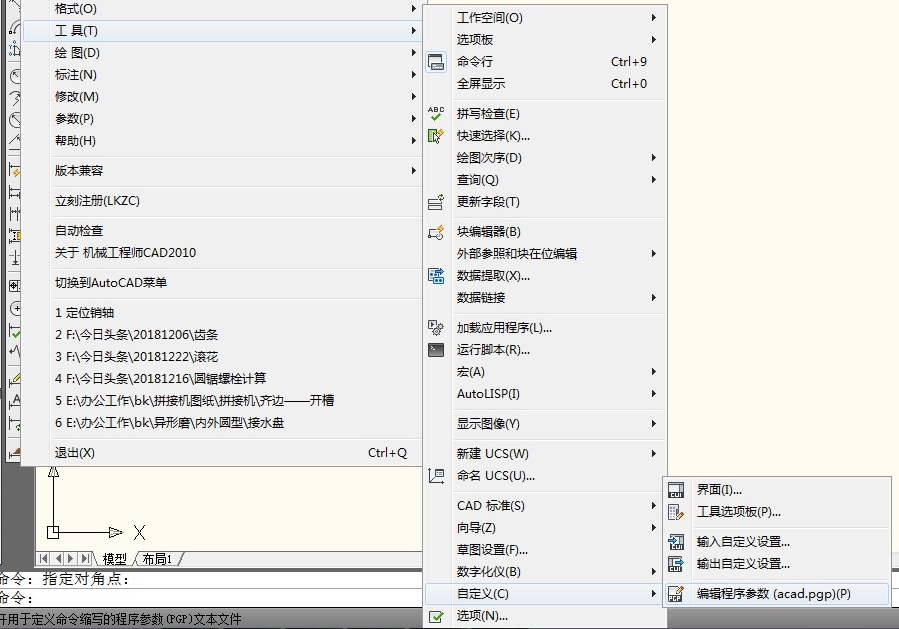Image resolution: width=899 pixels, height=629 pixels.
Task: Open recent file 20181206\齿条
Action: (x=221, y=334)
